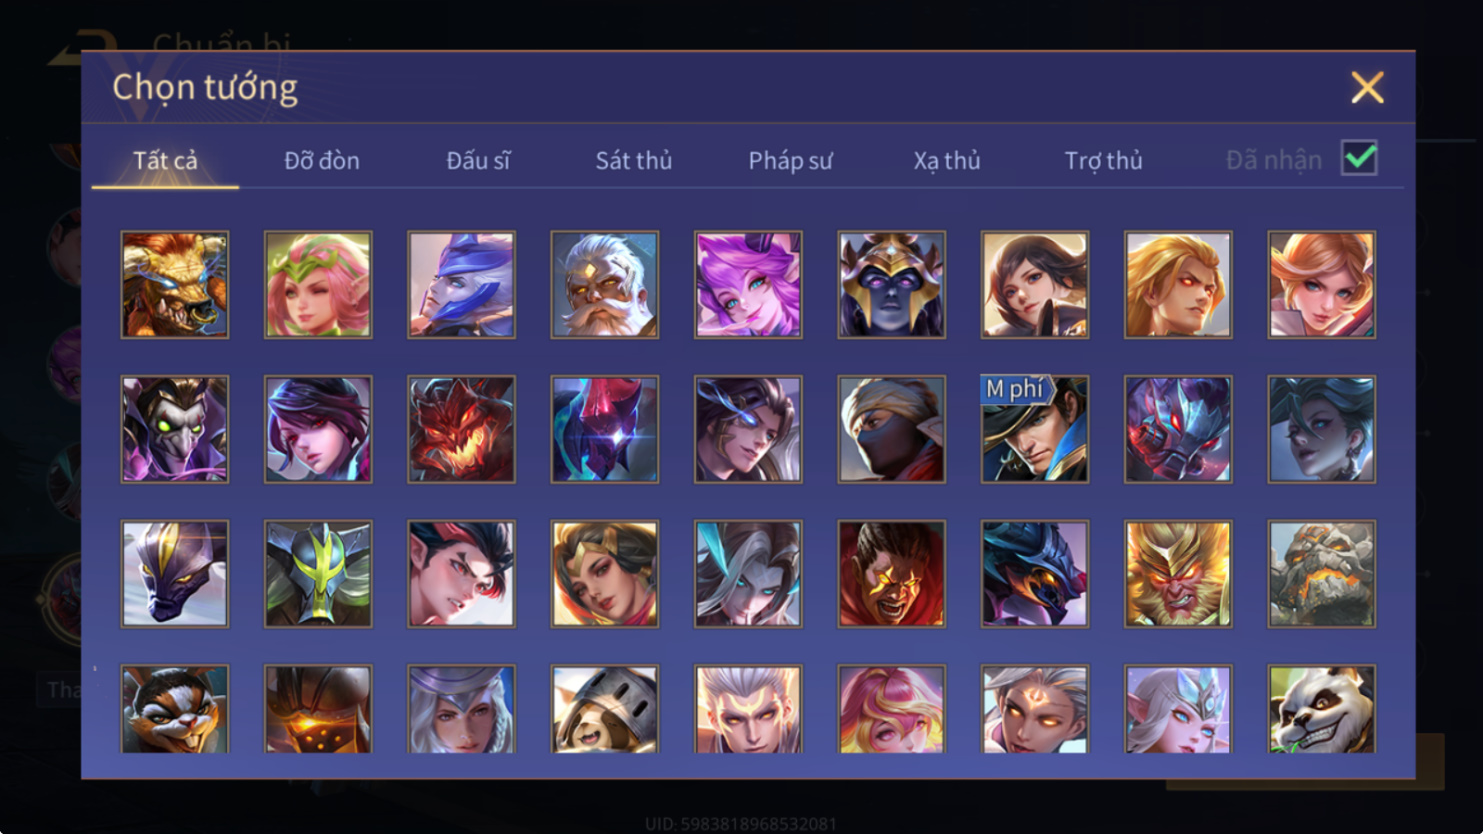Screen dimensions: 1483x834
Task: Close the Chọn tướng dialog
Action: click(x=1367, y=87)
